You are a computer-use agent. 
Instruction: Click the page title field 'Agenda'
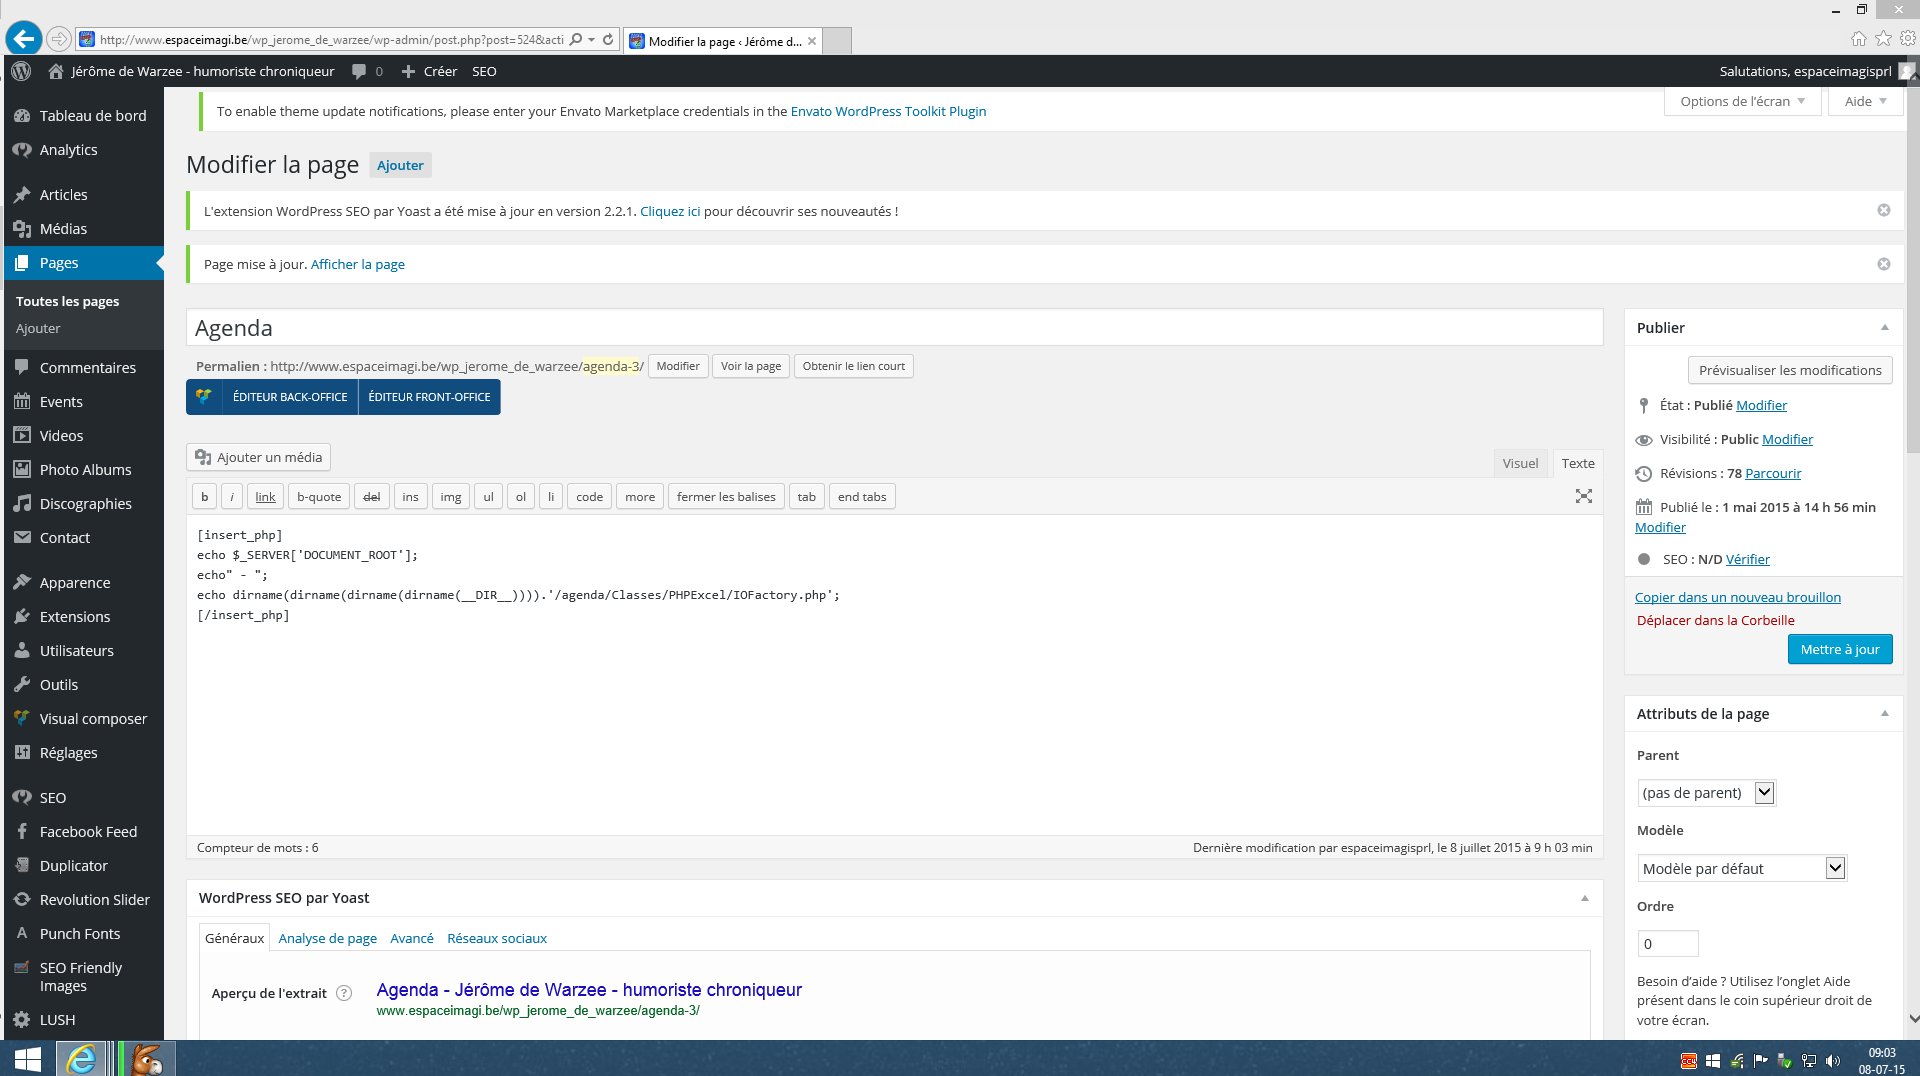894,328
